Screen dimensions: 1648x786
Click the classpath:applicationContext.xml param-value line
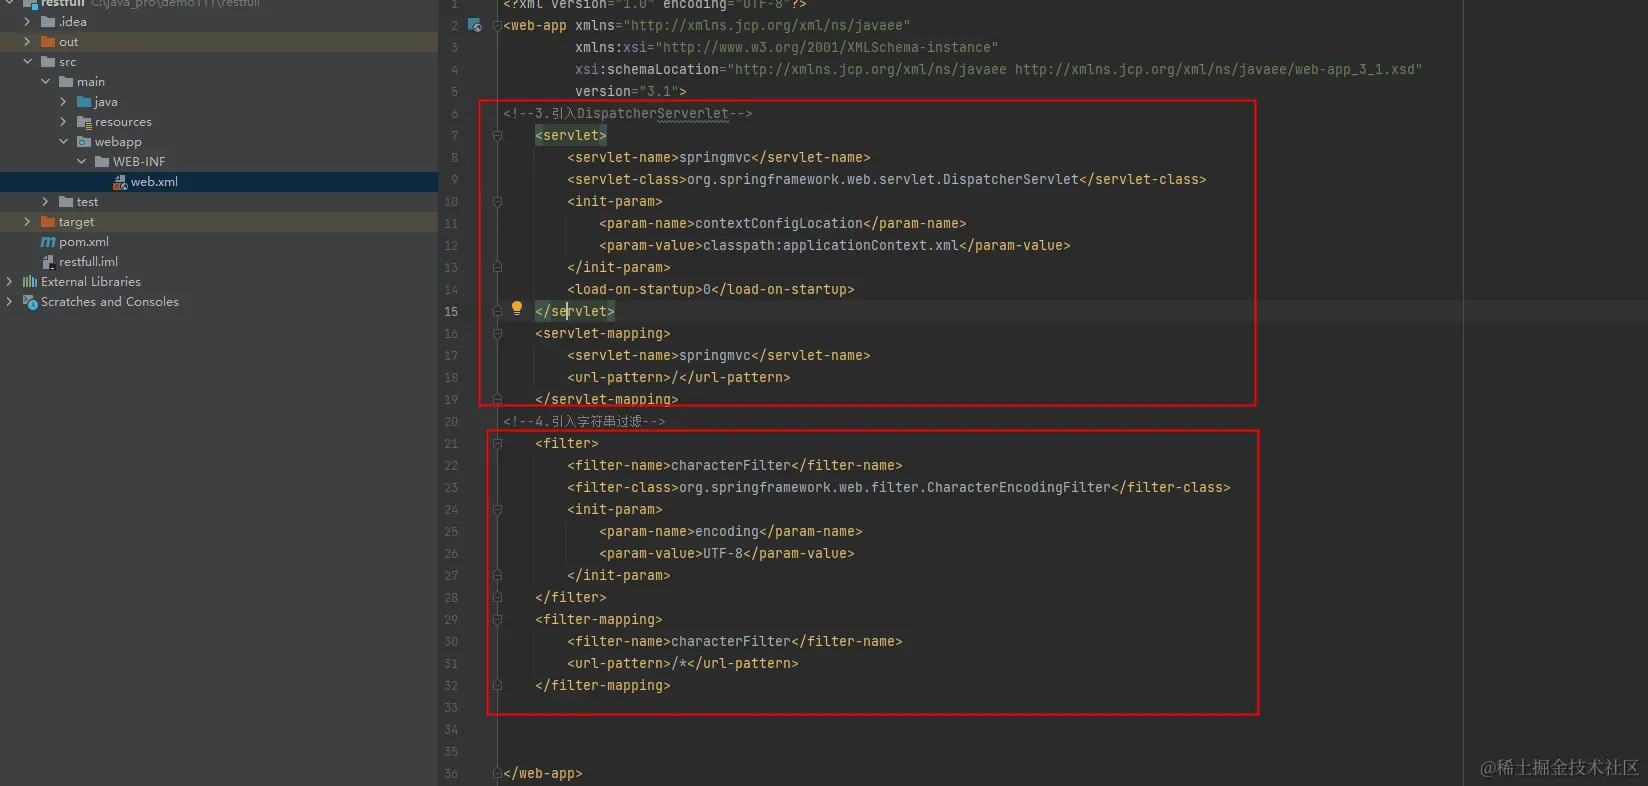click(x=834, y=246)
